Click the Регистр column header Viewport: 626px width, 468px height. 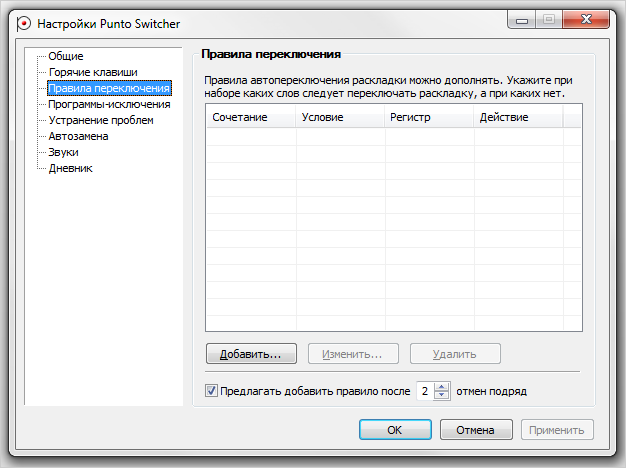pyautogui.click(x=429, y=117)
